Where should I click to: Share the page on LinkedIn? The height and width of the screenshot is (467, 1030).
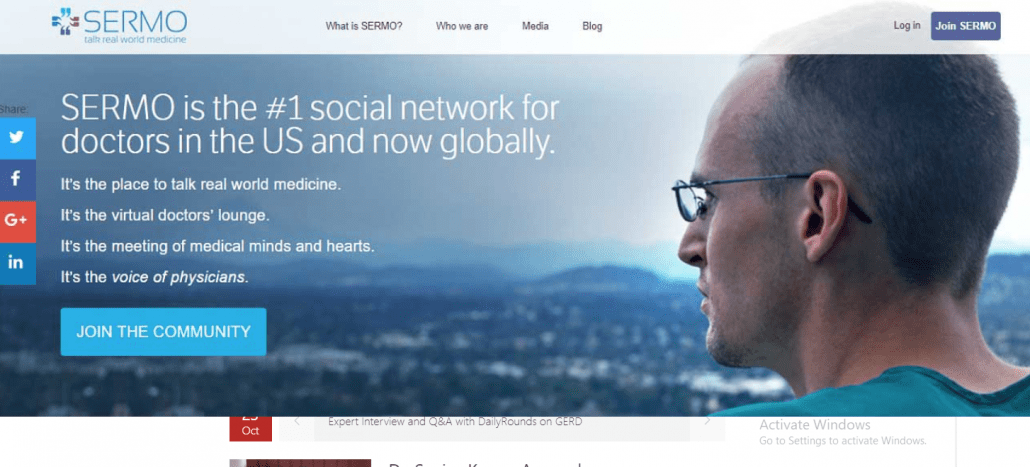click(17, 263)
